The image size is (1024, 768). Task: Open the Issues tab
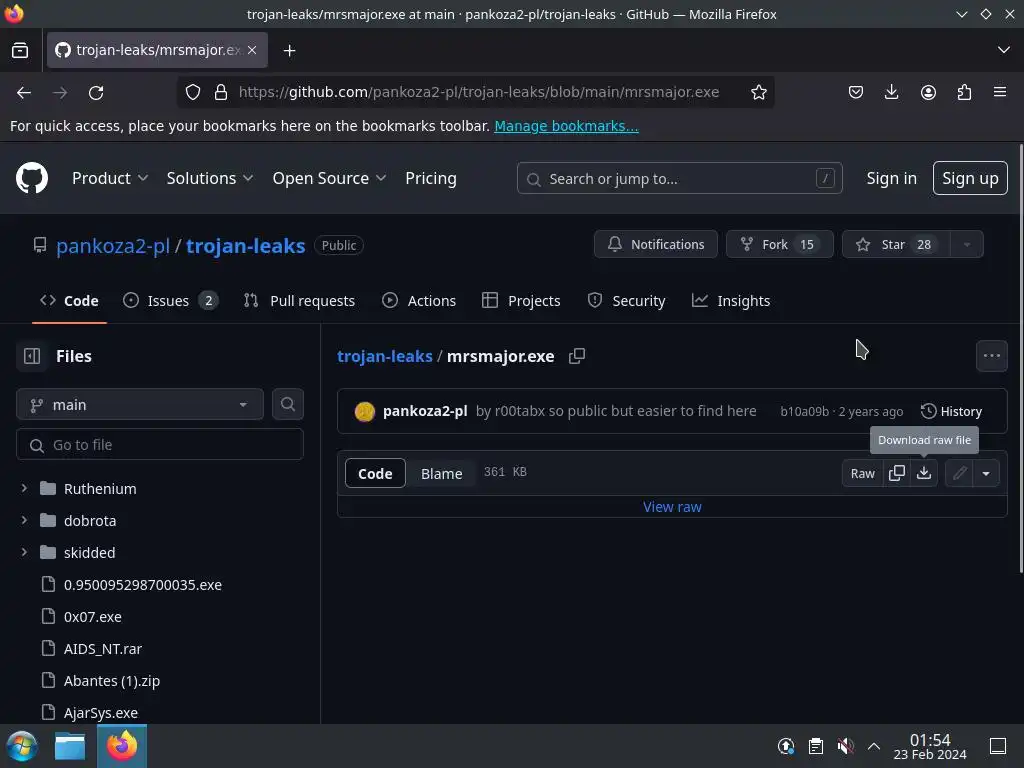[170, 300]
